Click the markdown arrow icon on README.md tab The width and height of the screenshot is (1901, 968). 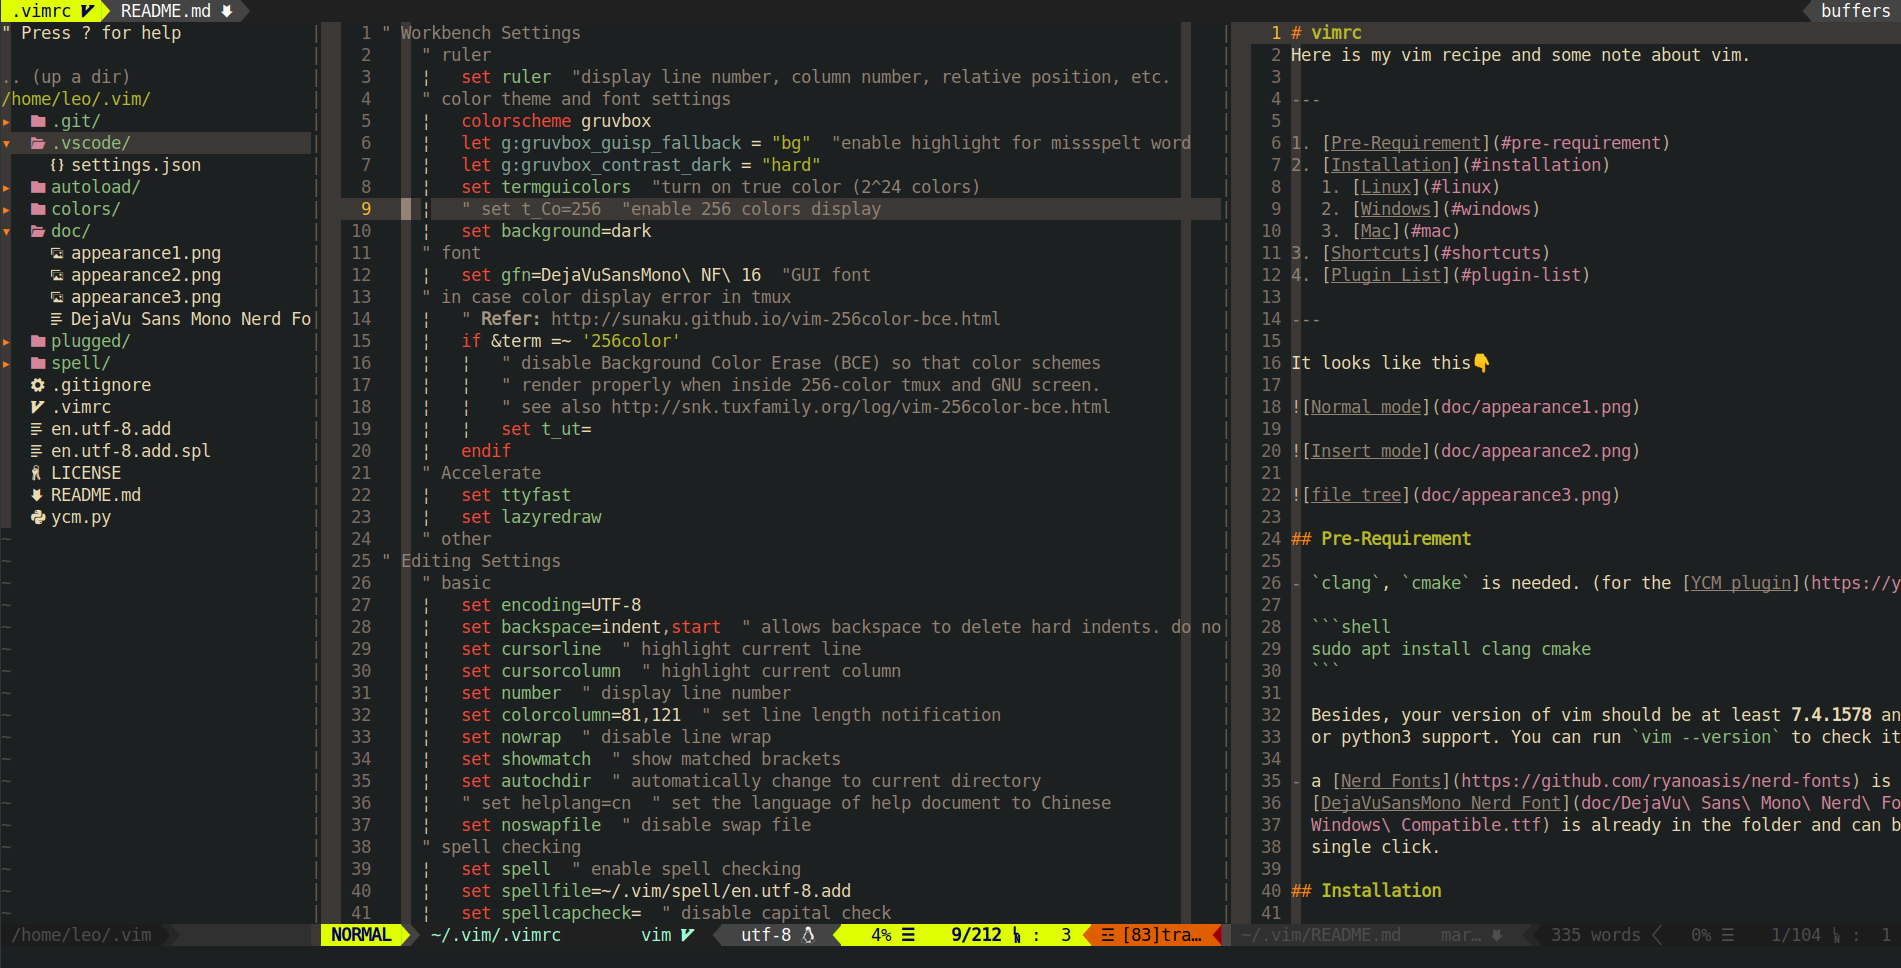[227, 11]
